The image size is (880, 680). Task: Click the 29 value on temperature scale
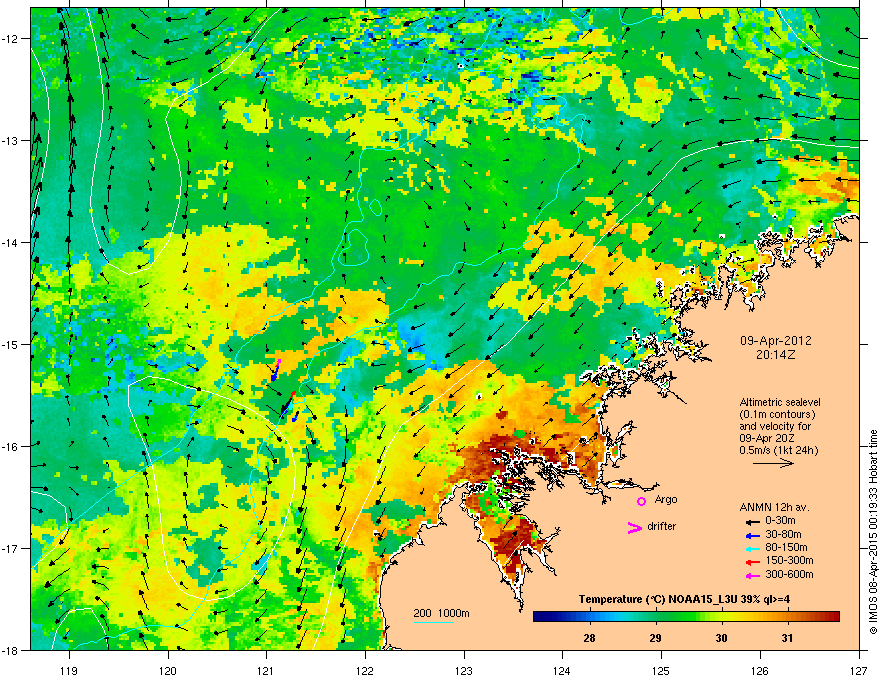click(655, 638)
